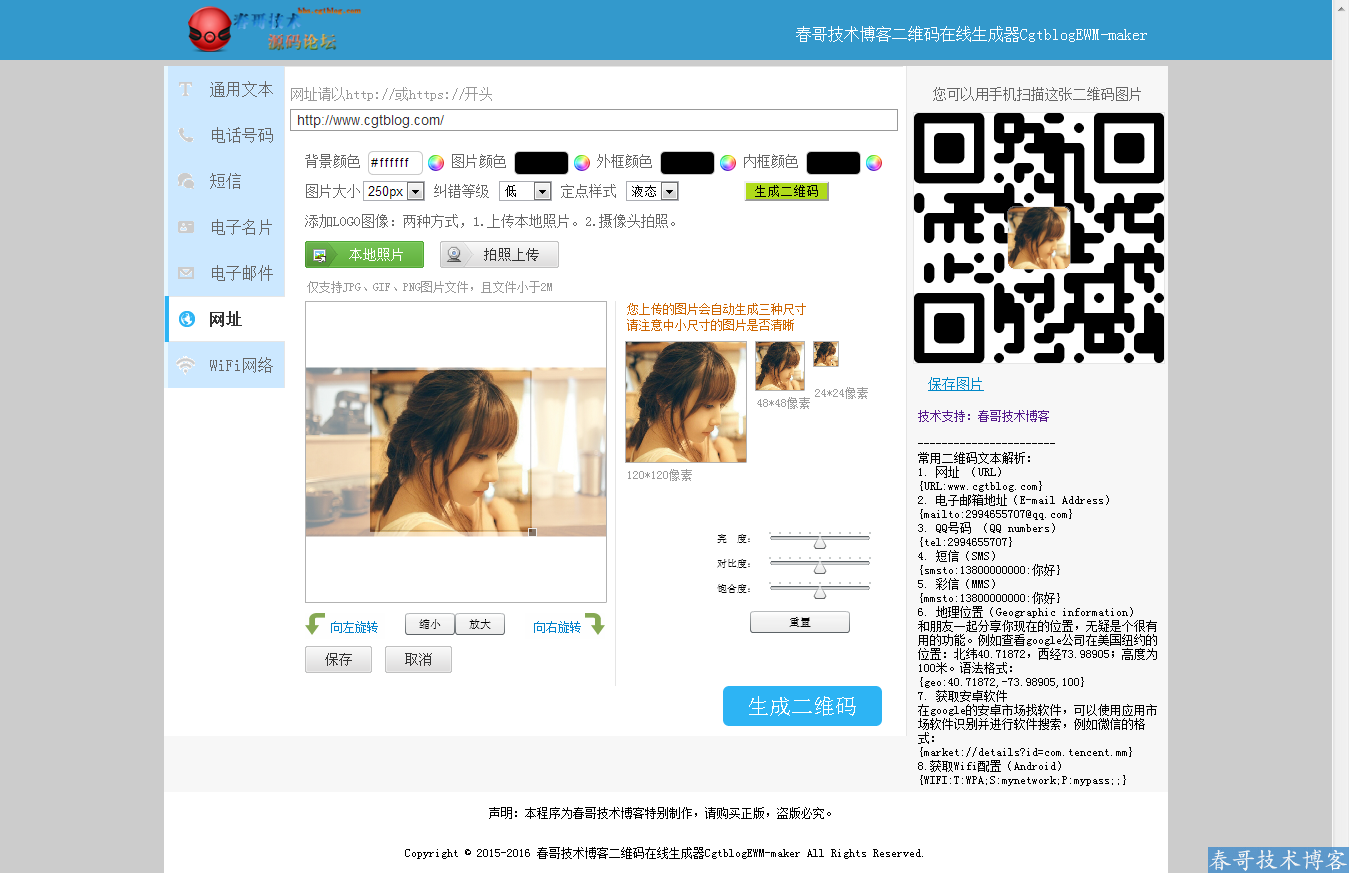
Task: Click the '{WIFI:T:WPA;S:mynetwork;P:mypass;;}' example
Action: coord(1022,780)
